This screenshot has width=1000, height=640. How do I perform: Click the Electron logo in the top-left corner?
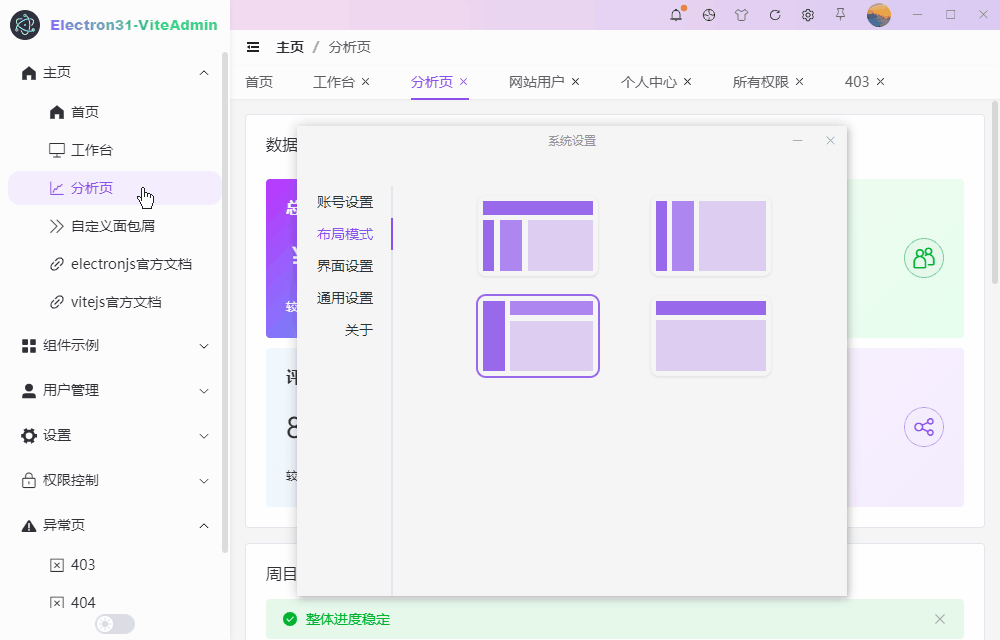24,22
